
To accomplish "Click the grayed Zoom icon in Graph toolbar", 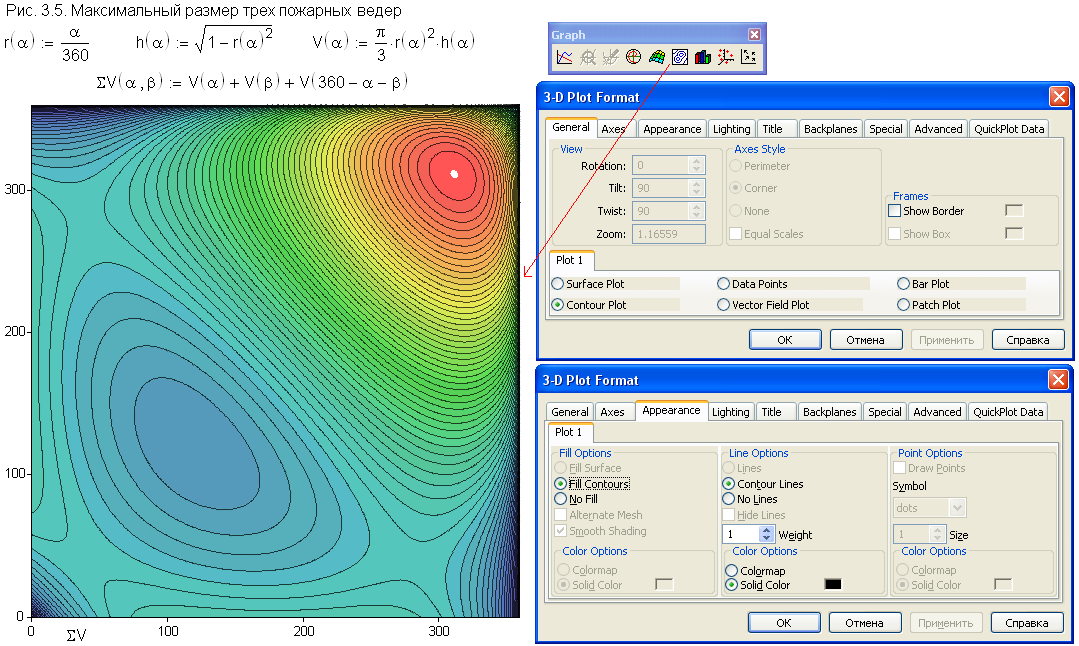I will (x=588, y=57).
